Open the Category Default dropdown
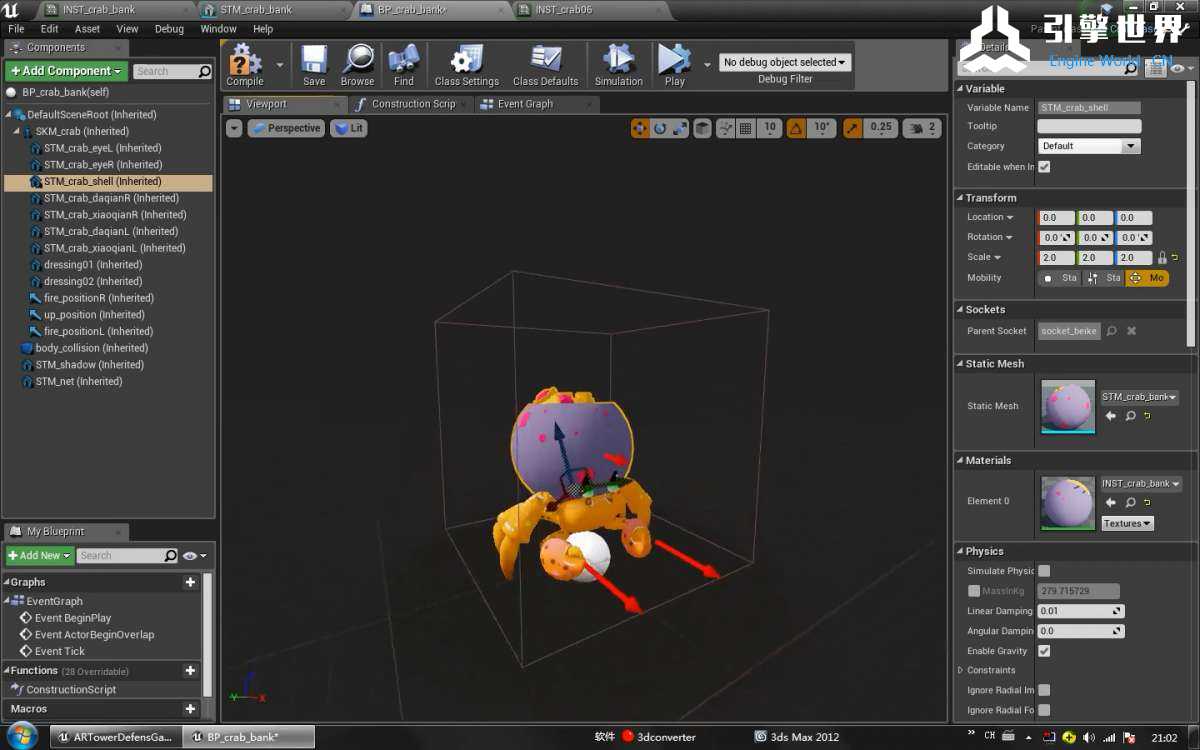 1089,146
